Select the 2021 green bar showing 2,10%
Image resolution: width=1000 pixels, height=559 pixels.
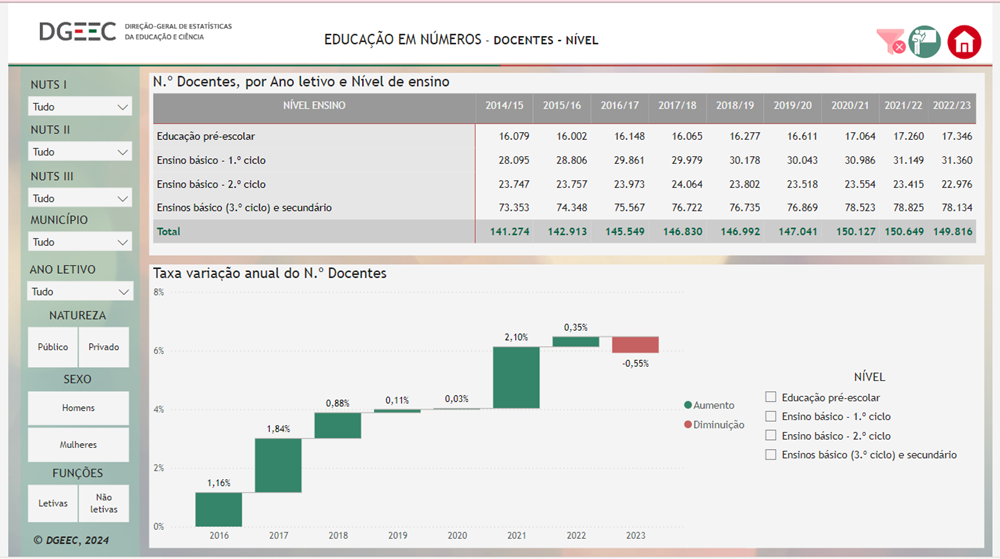tap(516, 377)
